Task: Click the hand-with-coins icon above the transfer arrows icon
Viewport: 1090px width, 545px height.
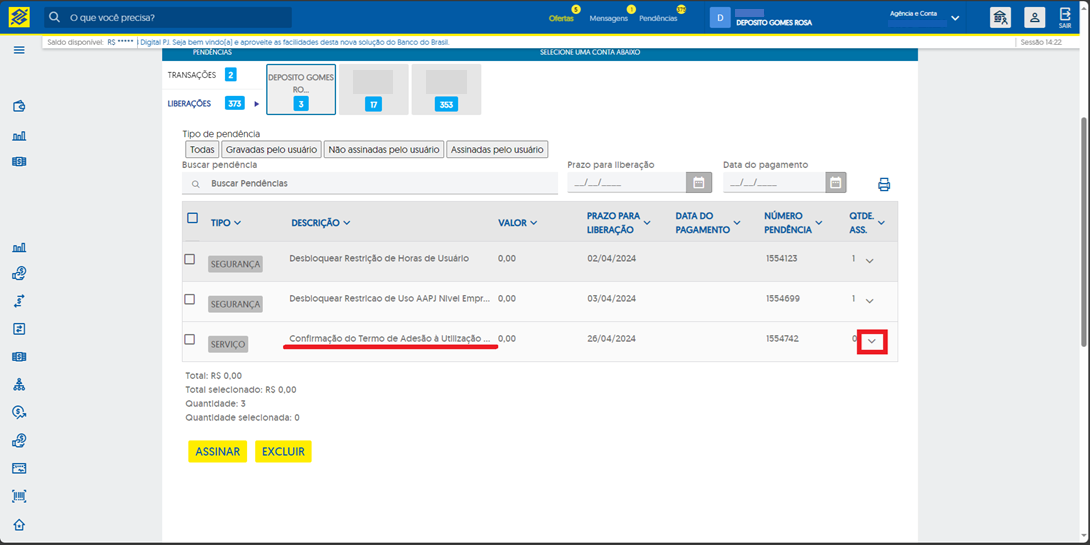Action: (19, 274)
